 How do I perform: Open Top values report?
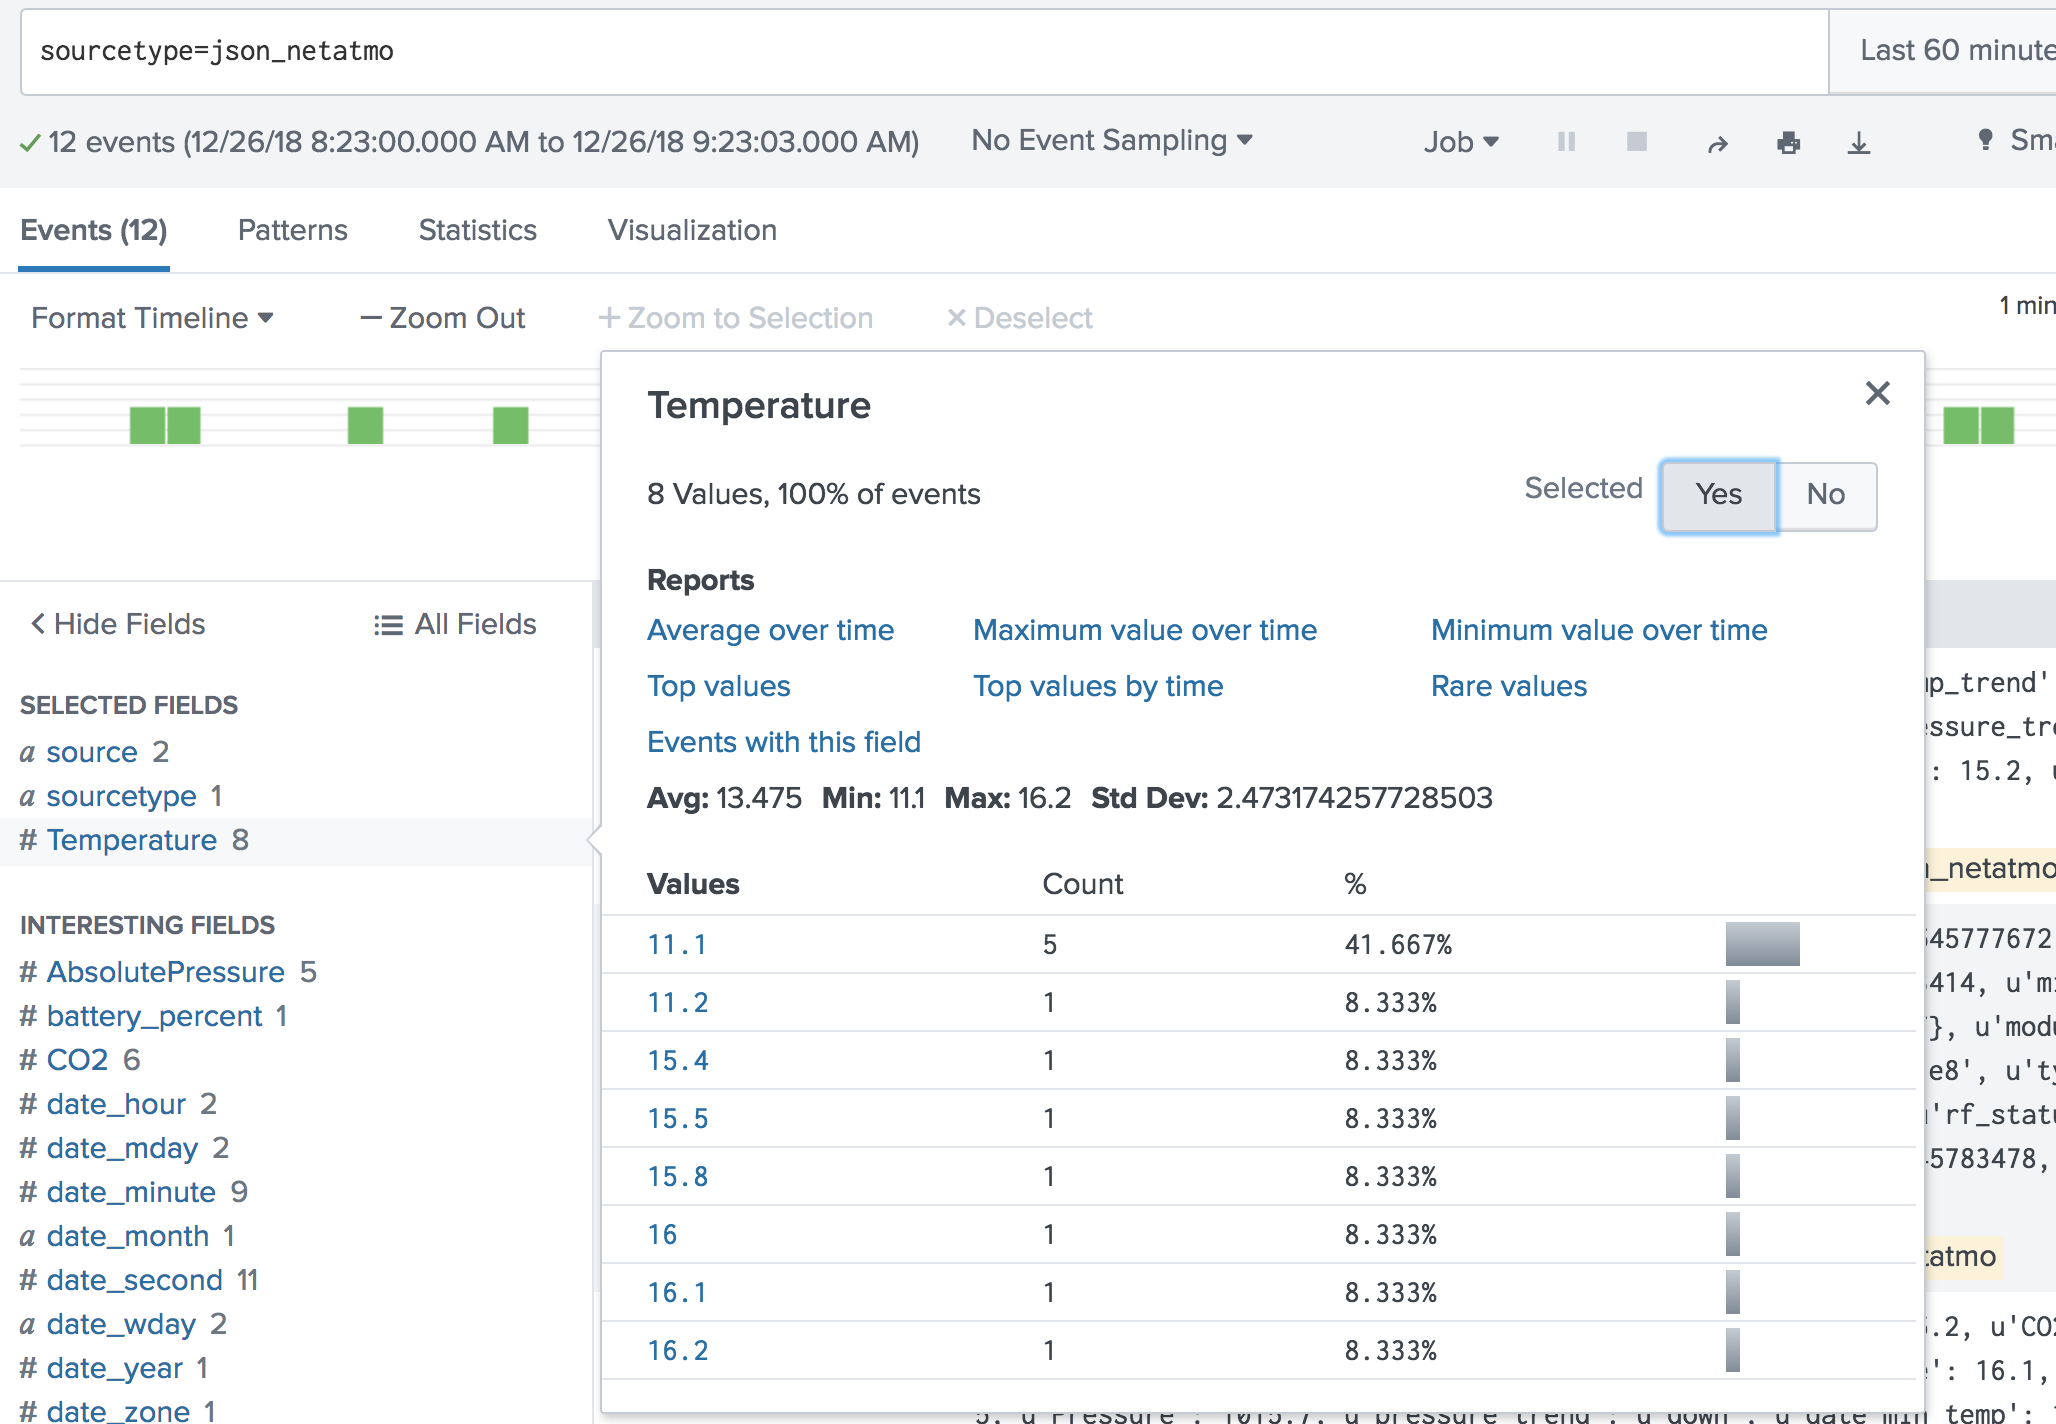719,687
